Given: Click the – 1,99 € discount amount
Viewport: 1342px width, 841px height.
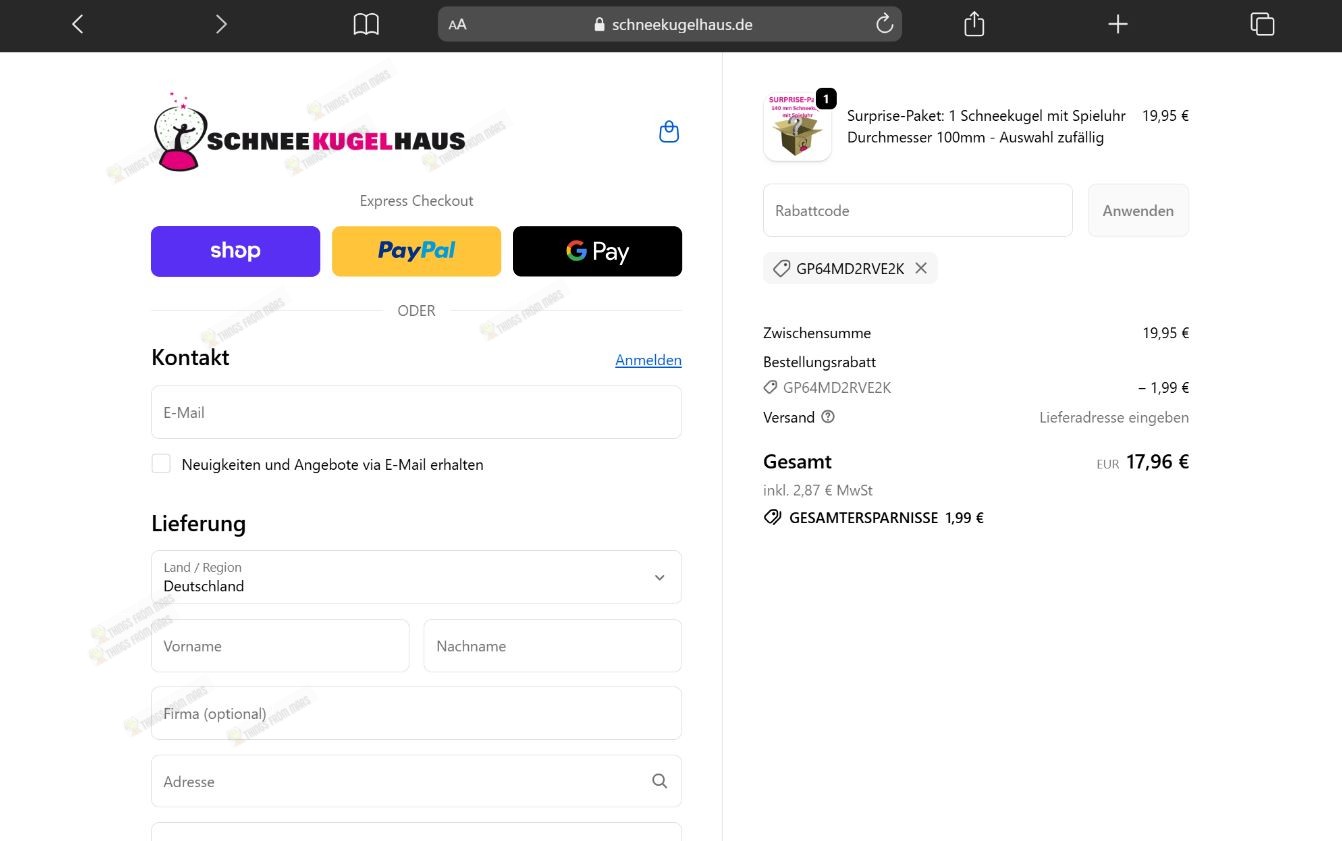Looking at the screenshot, I should [1163, 388].
